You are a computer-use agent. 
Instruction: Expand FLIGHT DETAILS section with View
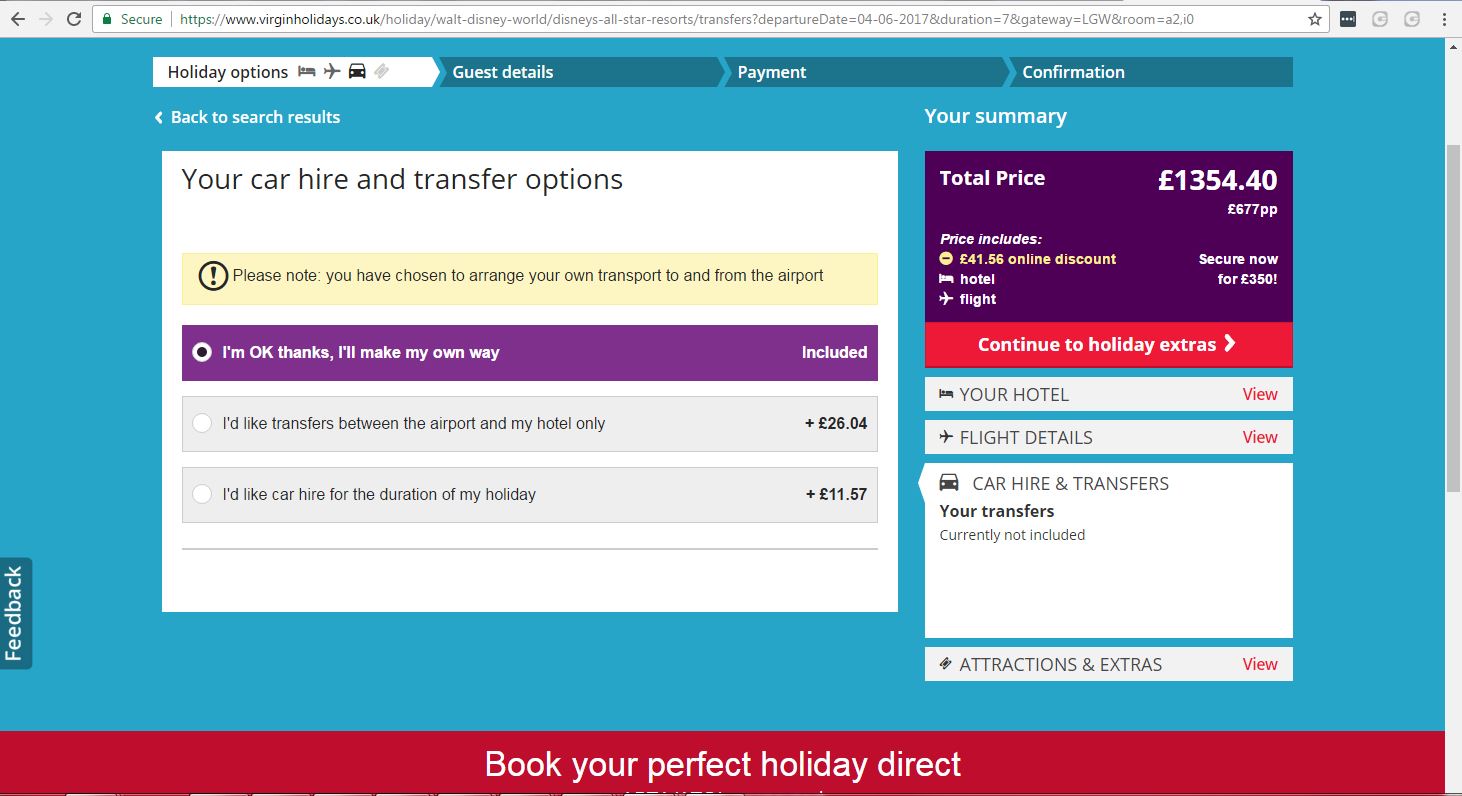pos(1259,437)
